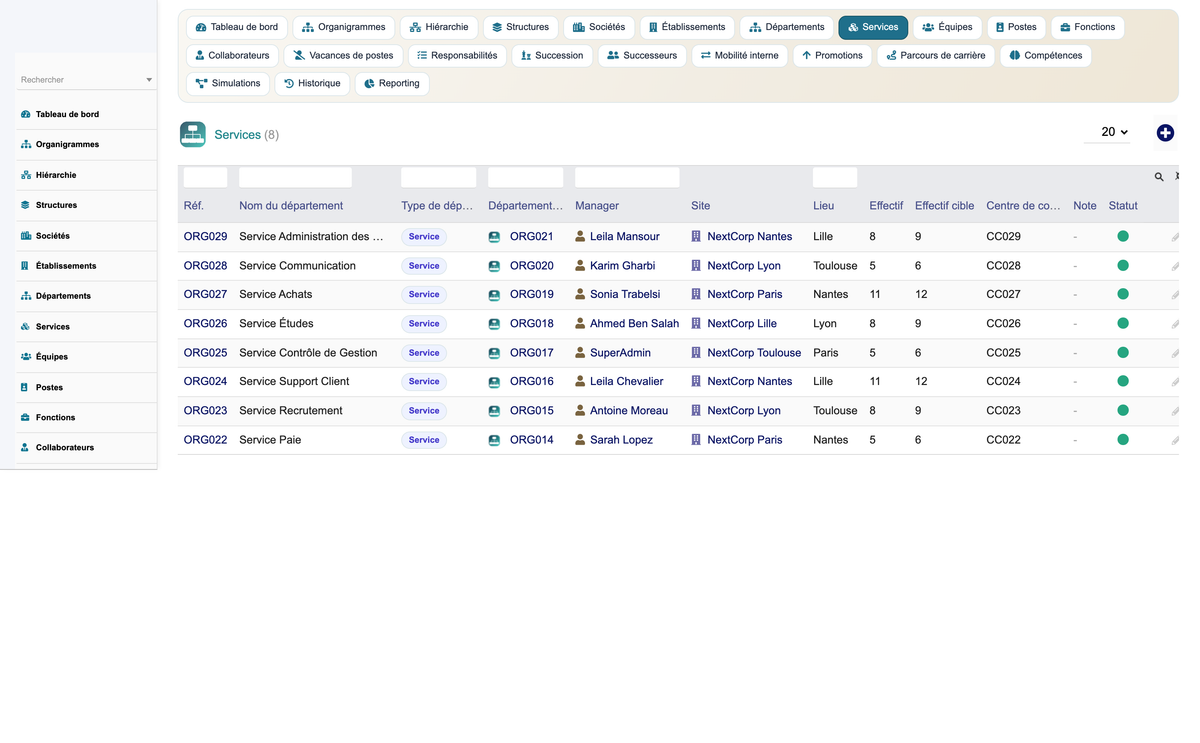
Task: Switch to the top Organigrammes tab
Action: click(344, 27)
